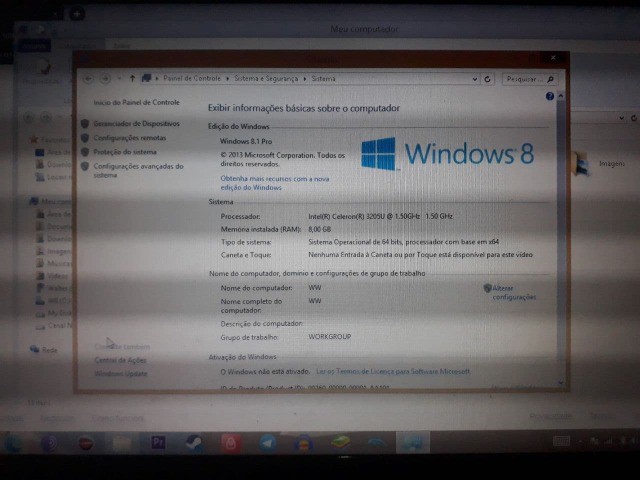Select Painel de Controle breadcrumb
Screen dimensions: 640x480
[192, 78]
